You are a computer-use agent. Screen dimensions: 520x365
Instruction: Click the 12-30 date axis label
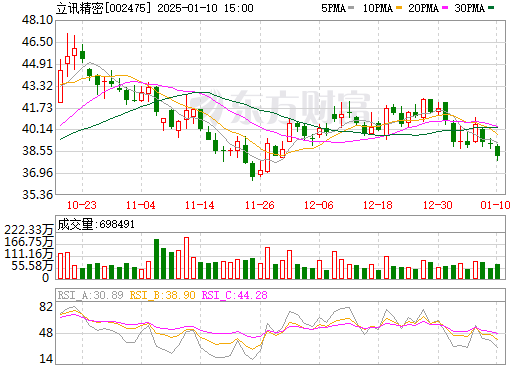(x=438, y=205)
